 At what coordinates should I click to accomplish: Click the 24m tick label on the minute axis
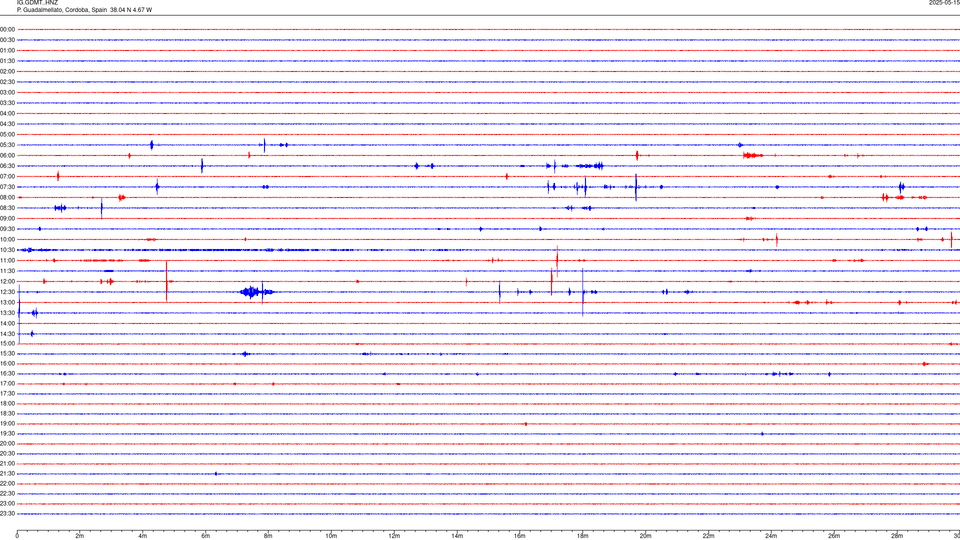click(x=771, y=536)
